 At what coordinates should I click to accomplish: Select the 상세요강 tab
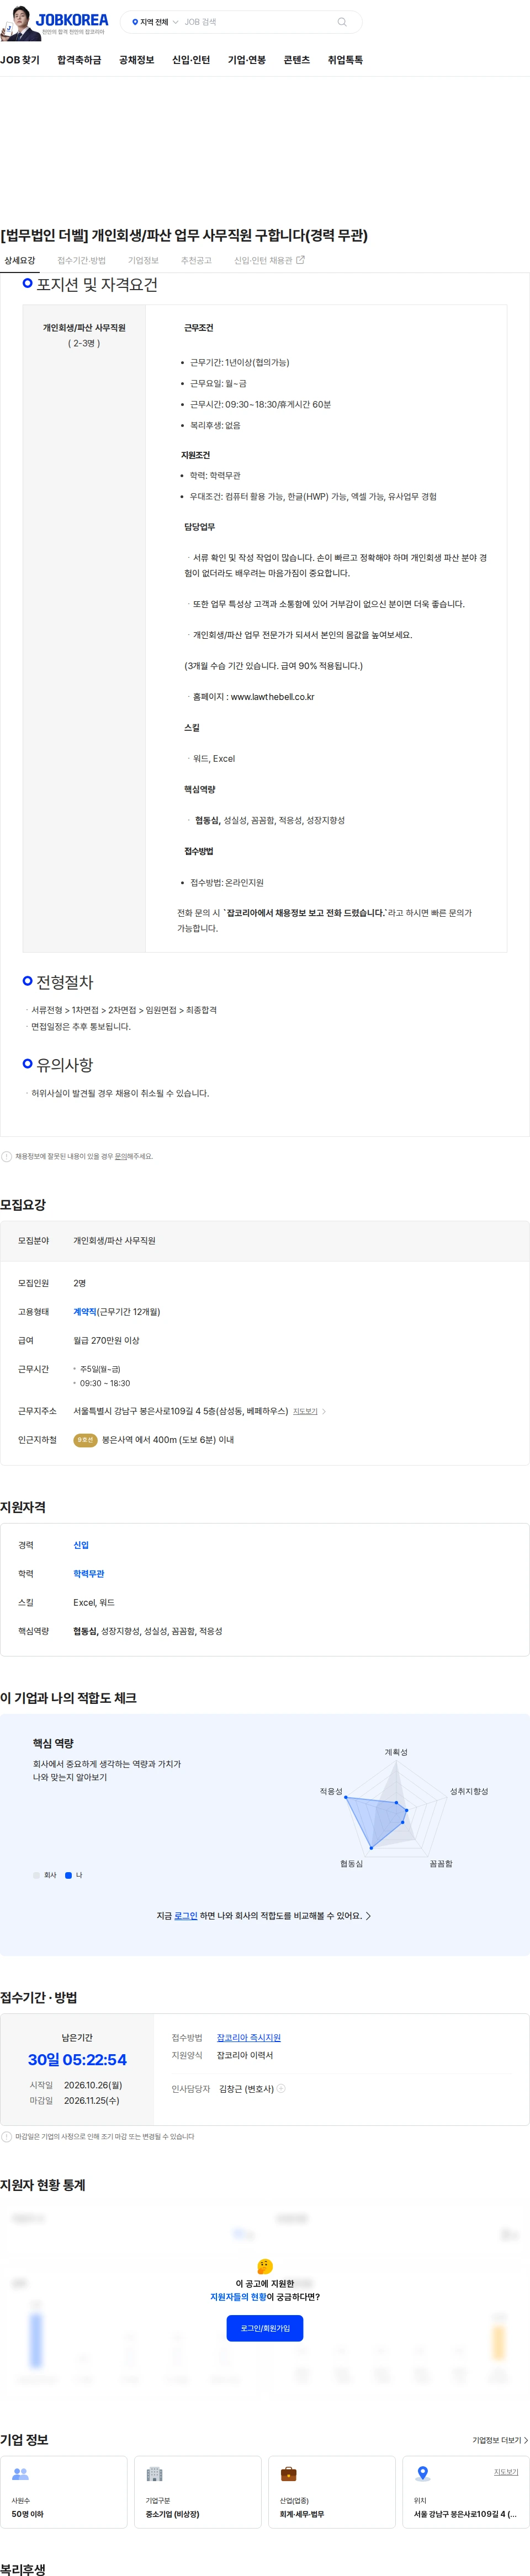[x=19, y=260]
